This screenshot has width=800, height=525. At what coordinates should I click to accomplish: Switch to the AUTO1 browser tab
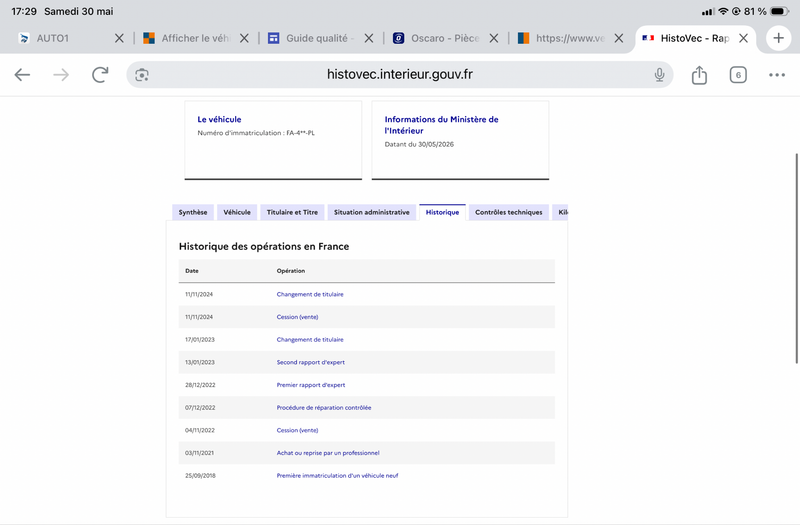coord(53,38)
